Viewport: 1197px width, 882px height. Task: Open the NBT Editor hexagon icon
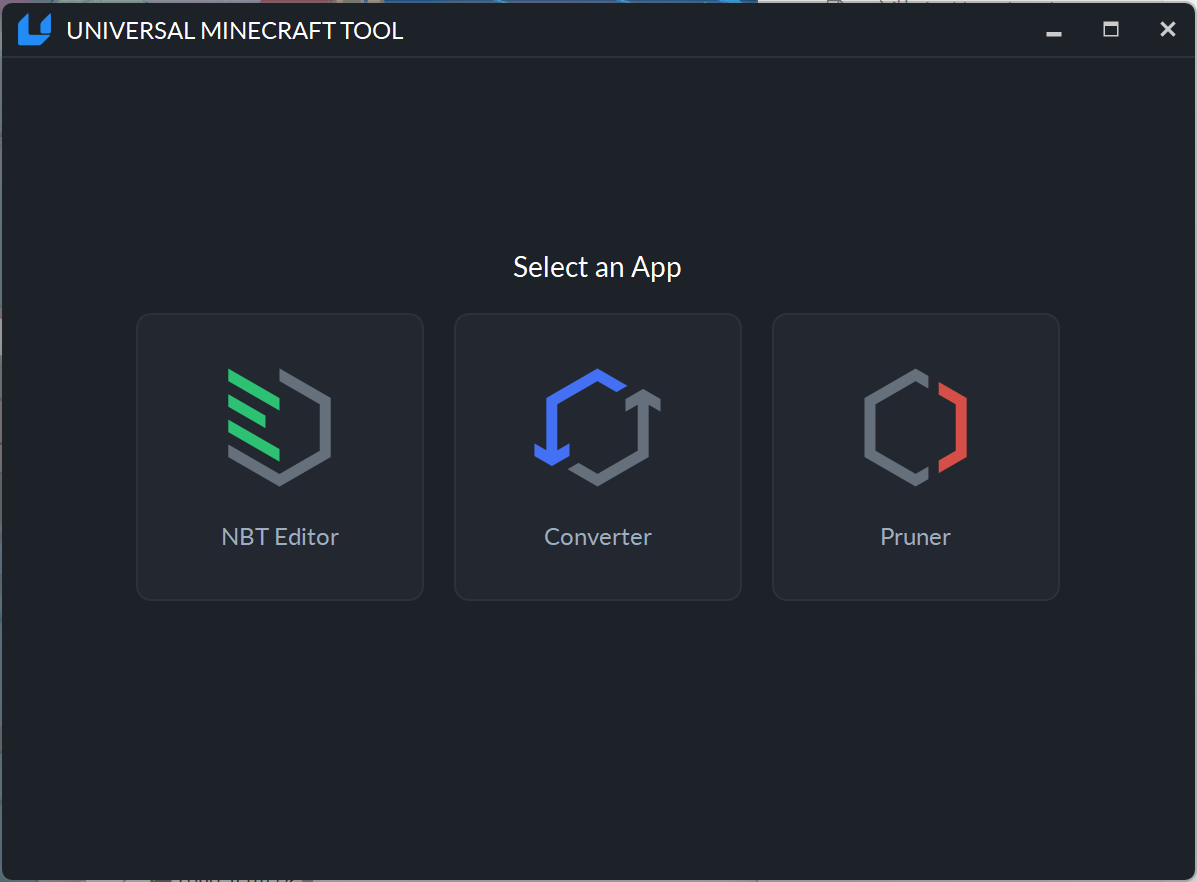(x=279, y=427)
